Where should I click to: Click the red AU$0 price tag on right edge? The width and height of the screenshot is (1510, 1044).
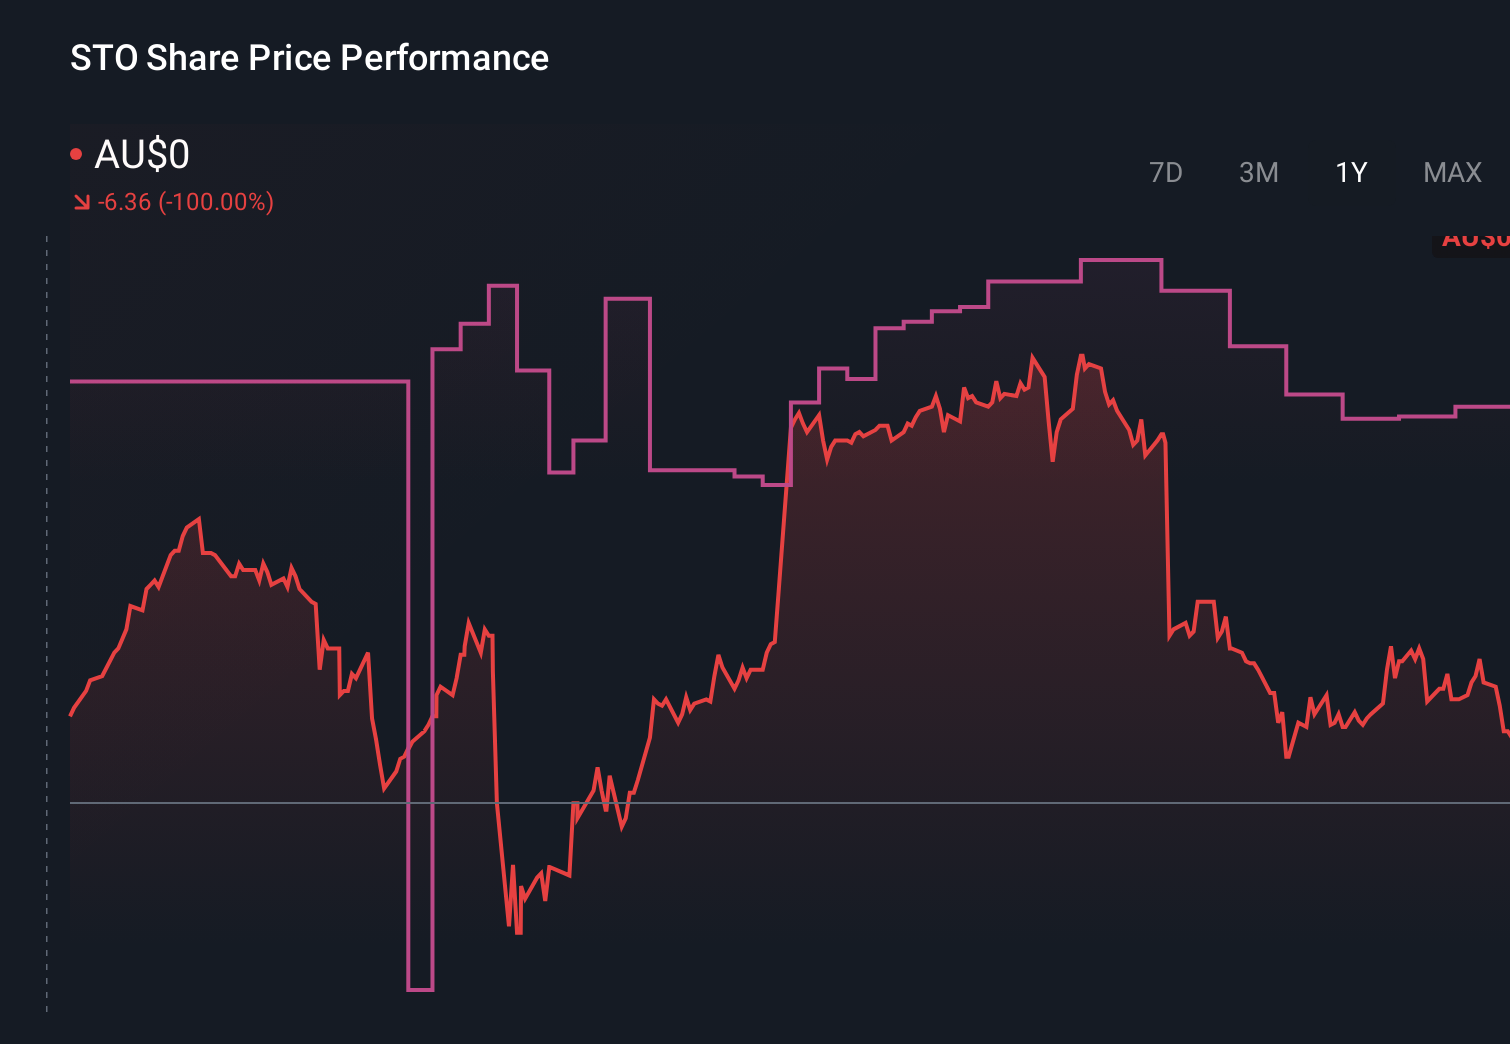pyautogui.click(x=1475, y=238)
